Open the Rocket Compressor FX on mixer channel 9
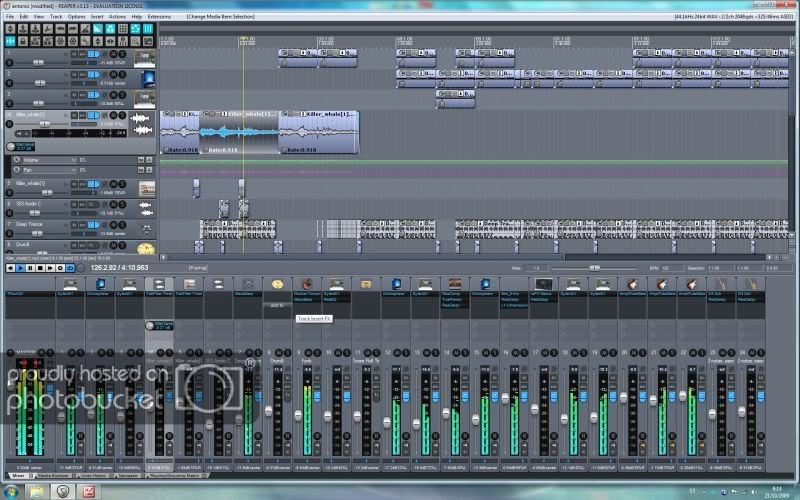This screenshot has height=500, width=800. 307,294
